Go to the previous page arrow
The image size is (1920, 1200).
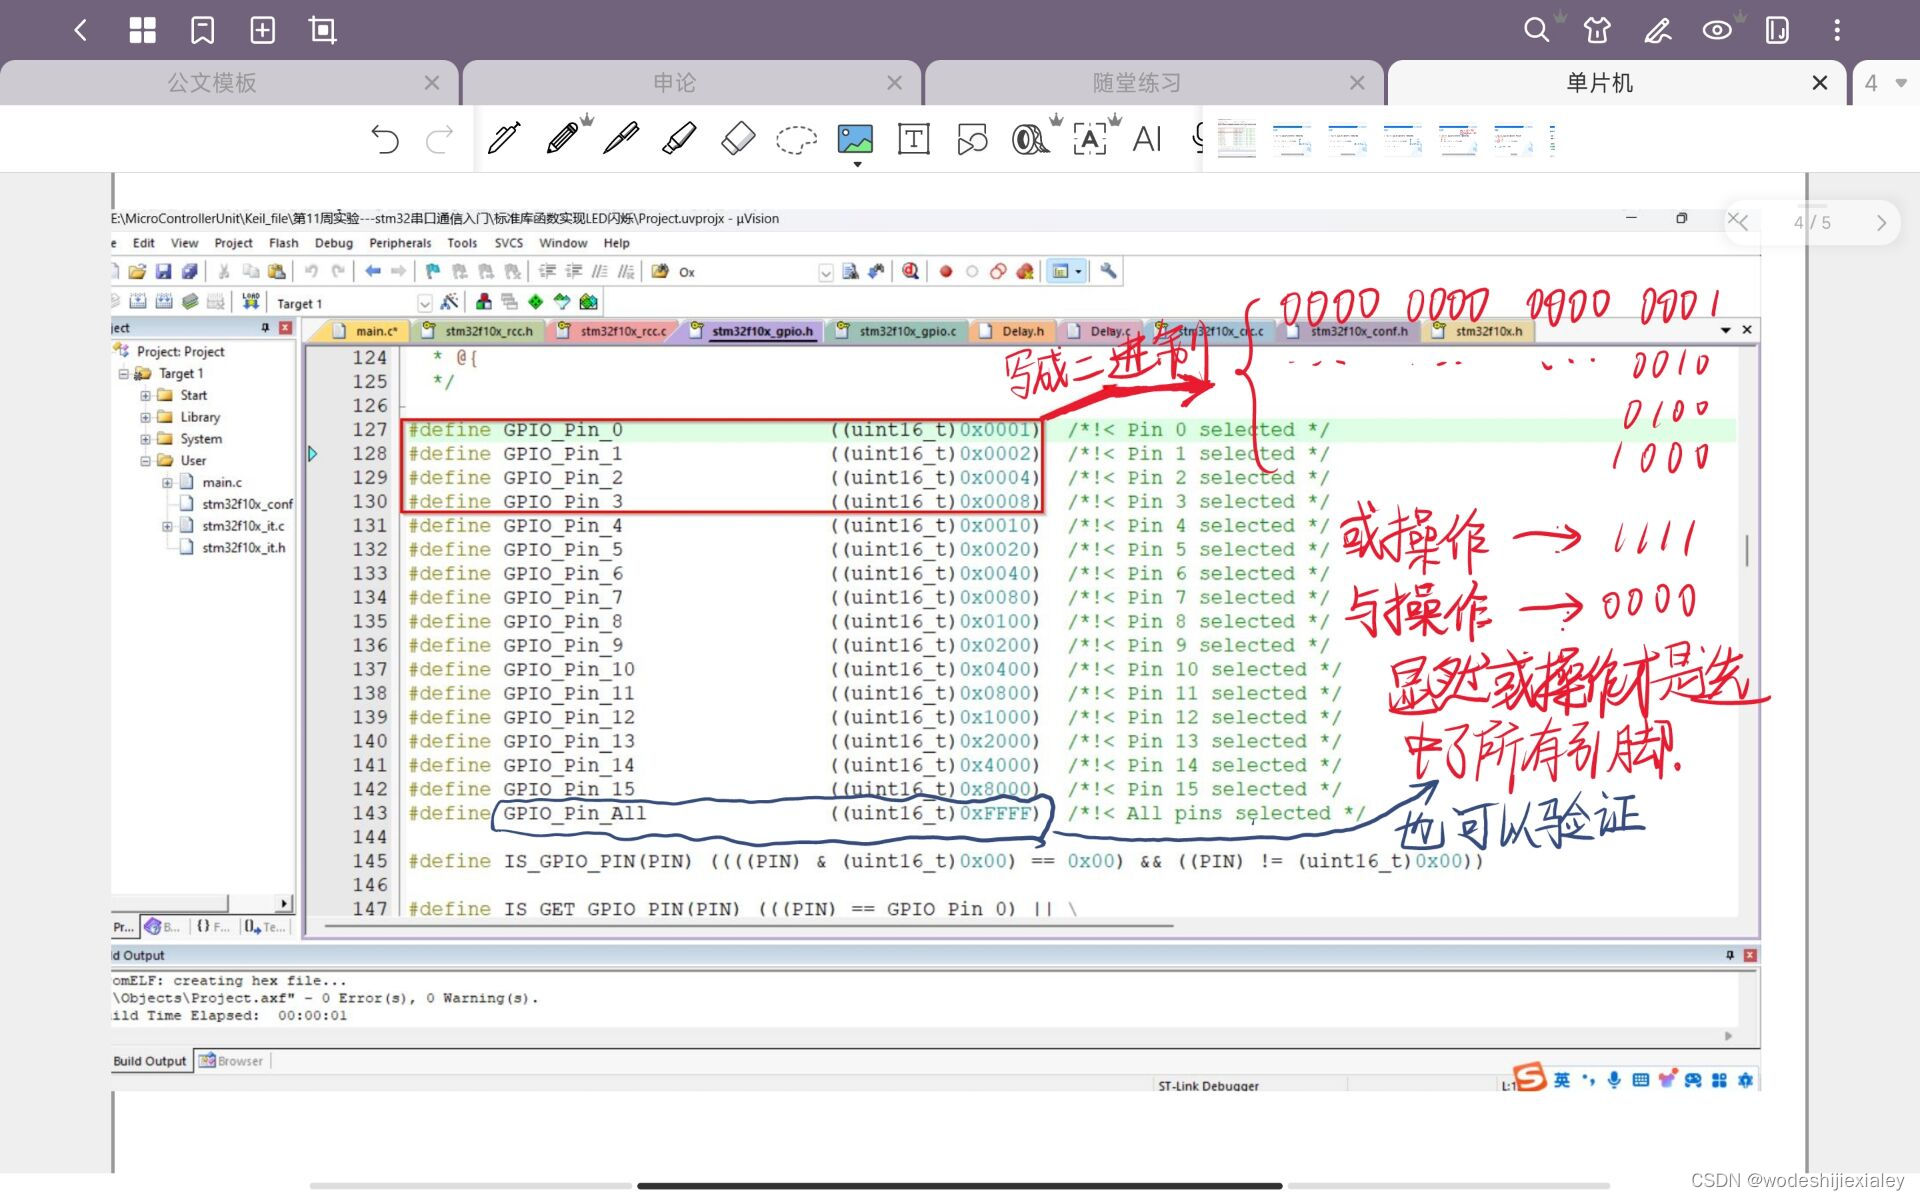pos(1742,222)
